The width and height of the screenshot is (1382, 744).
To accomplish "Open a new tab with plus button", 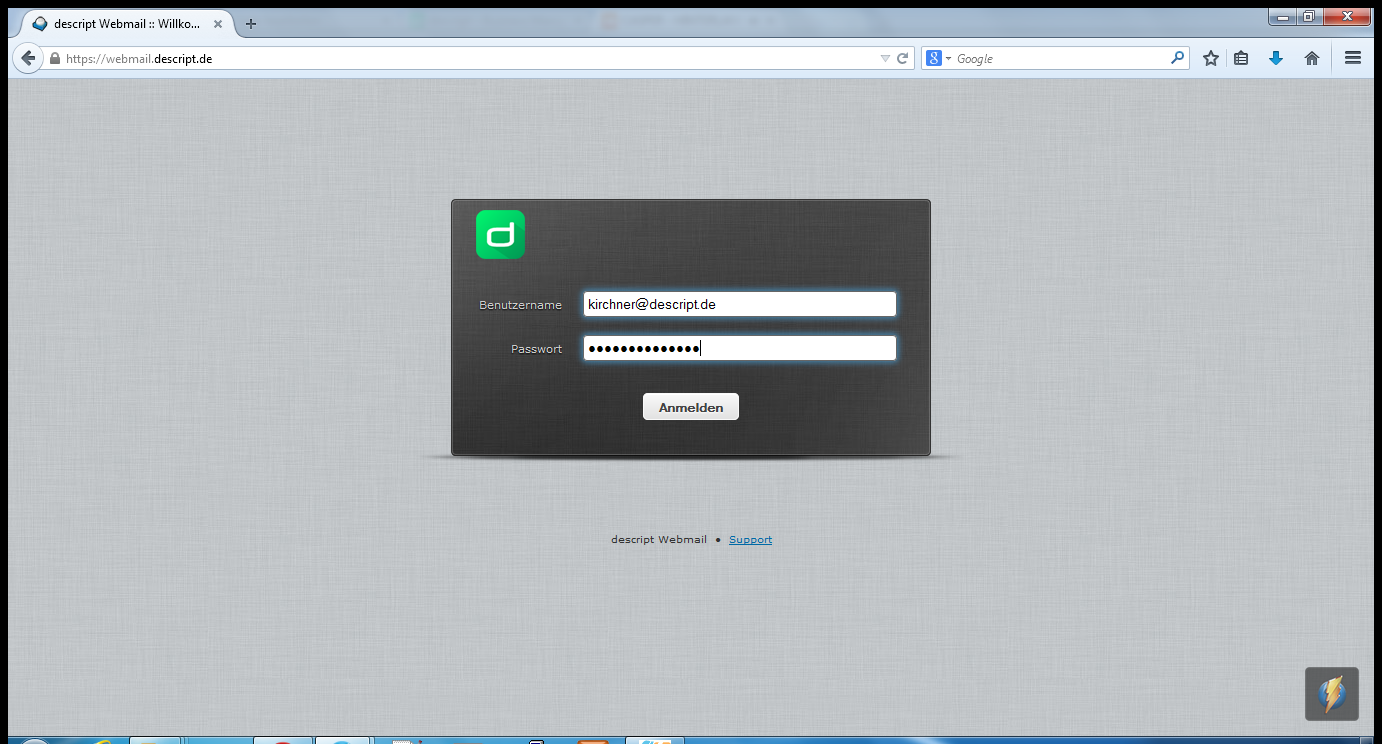I will tap(251, 24).
